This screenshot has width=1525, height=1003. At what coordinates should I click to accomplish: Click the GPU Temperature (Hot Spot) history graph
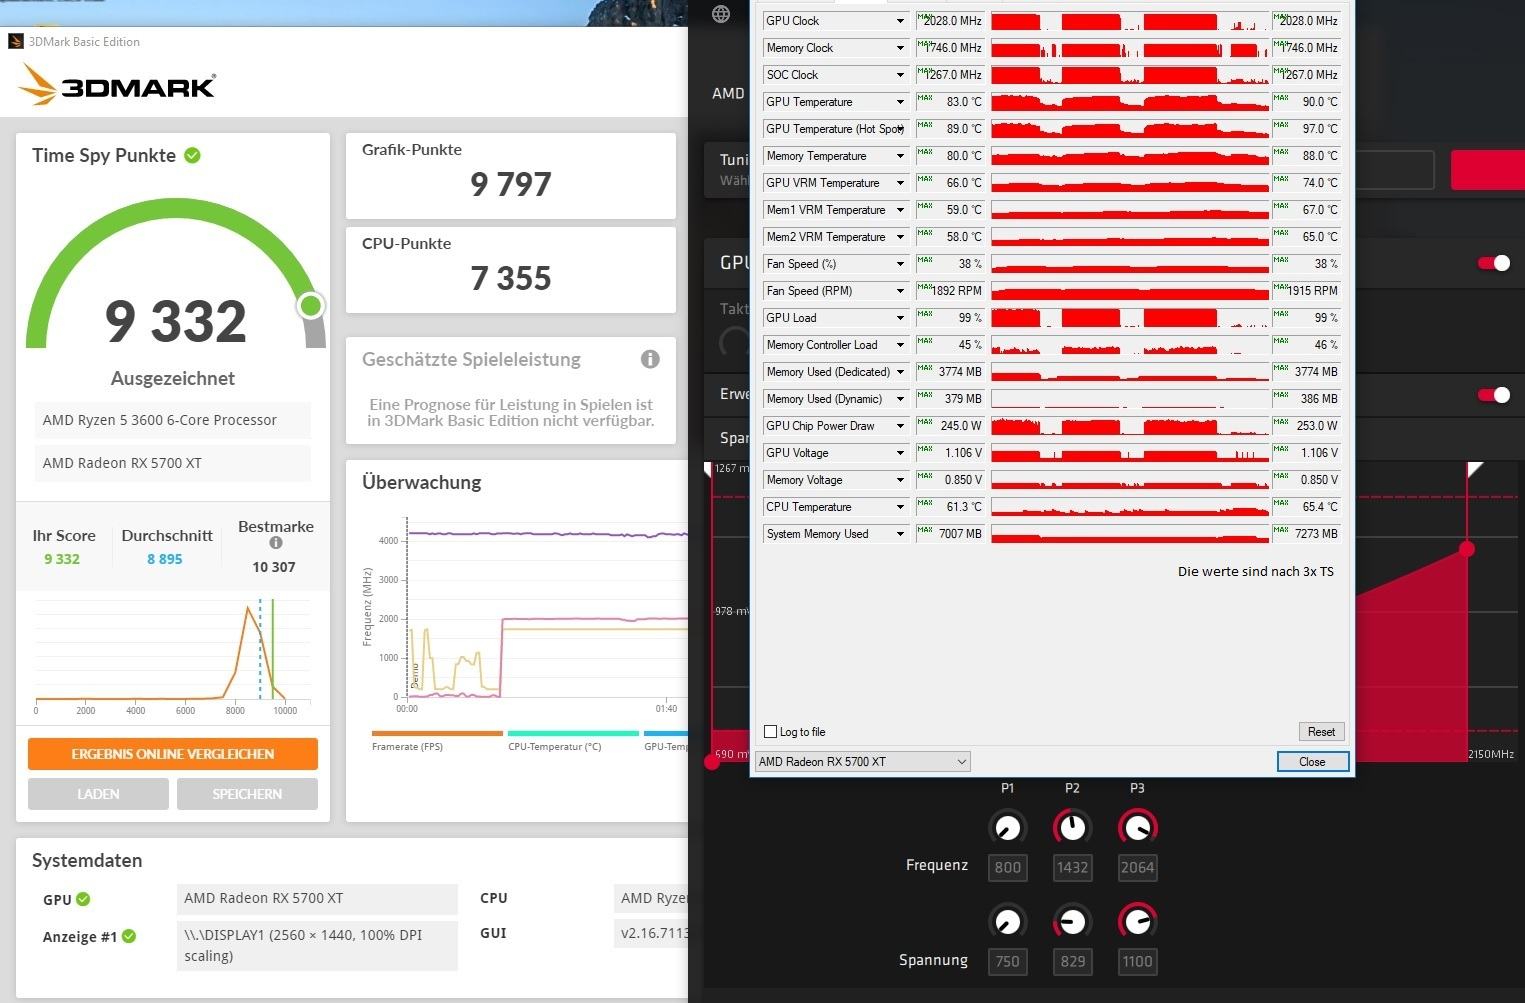point(1130,129)
